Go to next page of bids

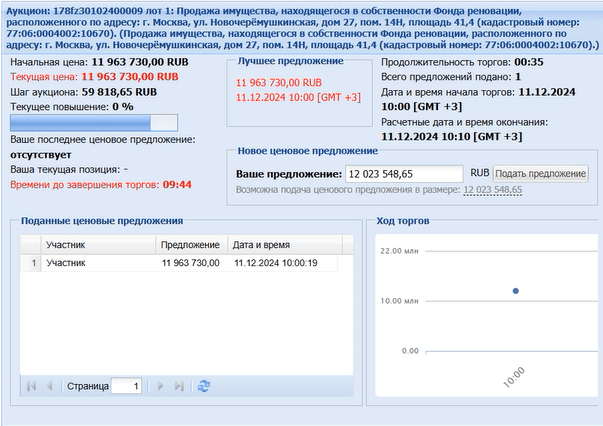click(160, 386)
